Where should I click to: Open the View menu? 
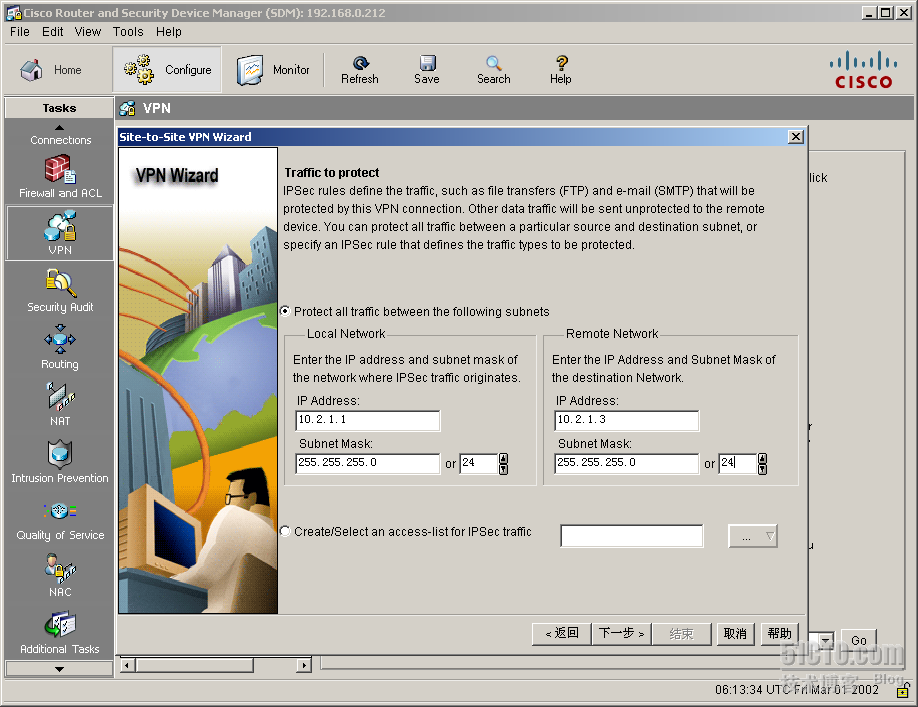pyautogui.click(x=88, y=32)
